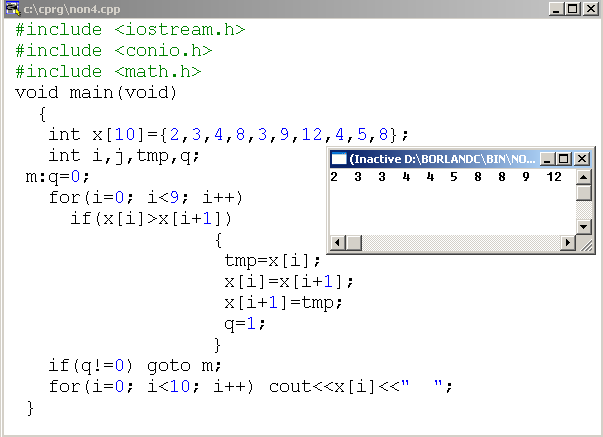Close the Inactive BORLANDC output window
The image size is (603, 437).
coord(582,158)
